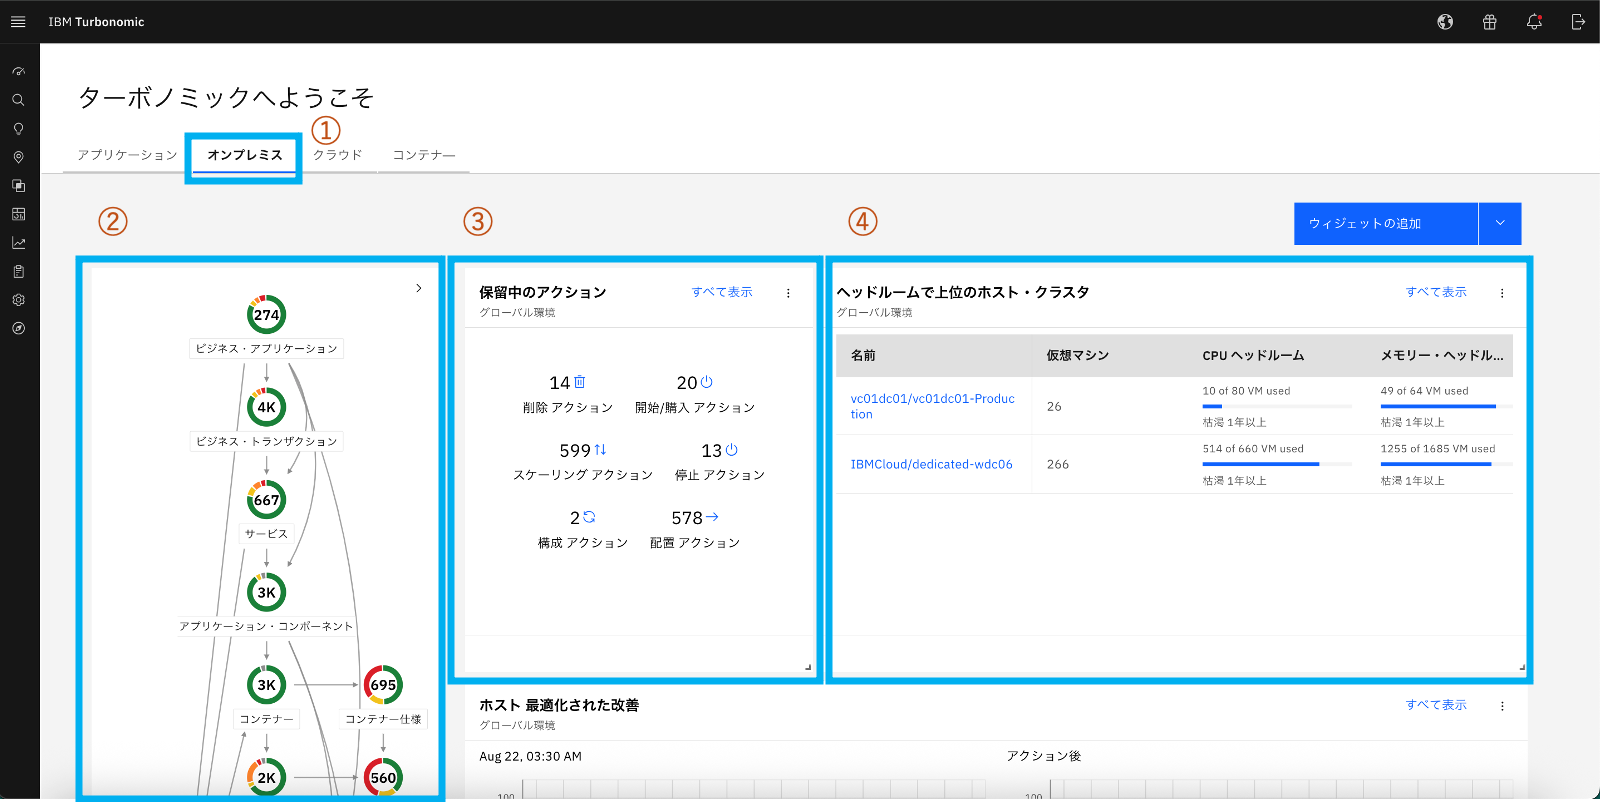
Task: Open dropdown arrow beside ウィジェットの追加
Action: pos(1500,223)
